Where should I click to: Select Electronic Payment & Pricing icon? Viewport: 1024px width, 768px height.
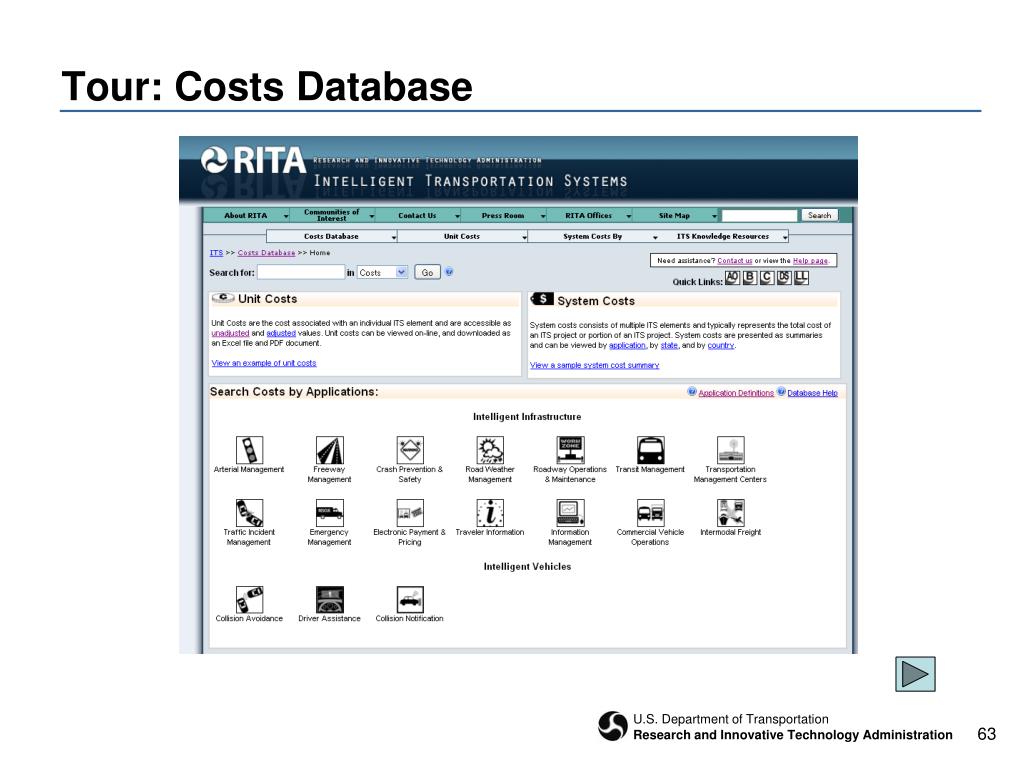click(x=409, y=513)
